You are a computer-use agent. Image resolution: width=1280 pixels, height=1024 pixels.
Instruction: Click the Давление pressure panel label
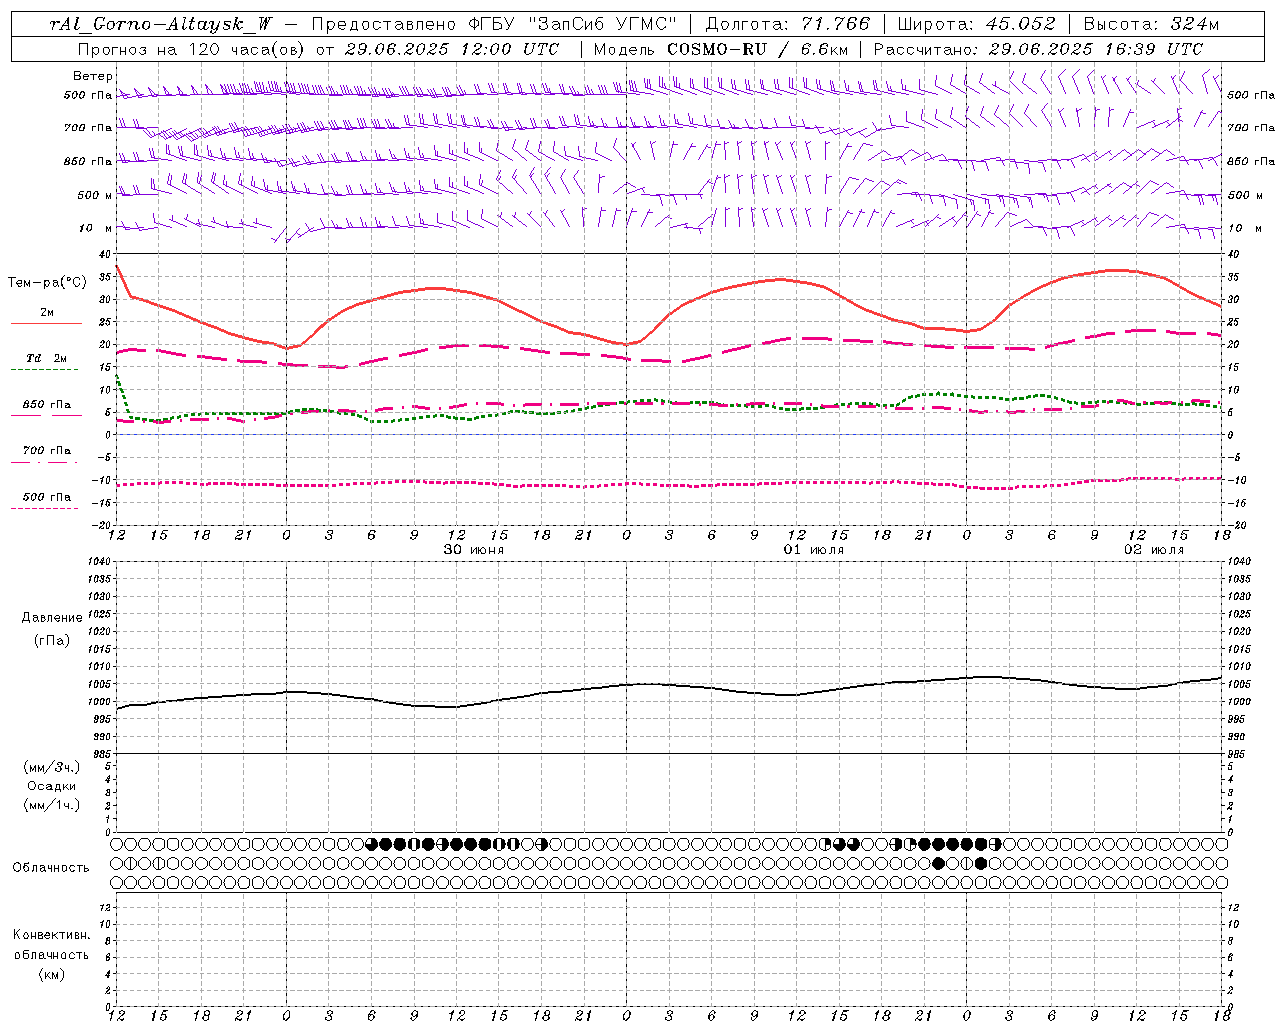tap(52, 618)
